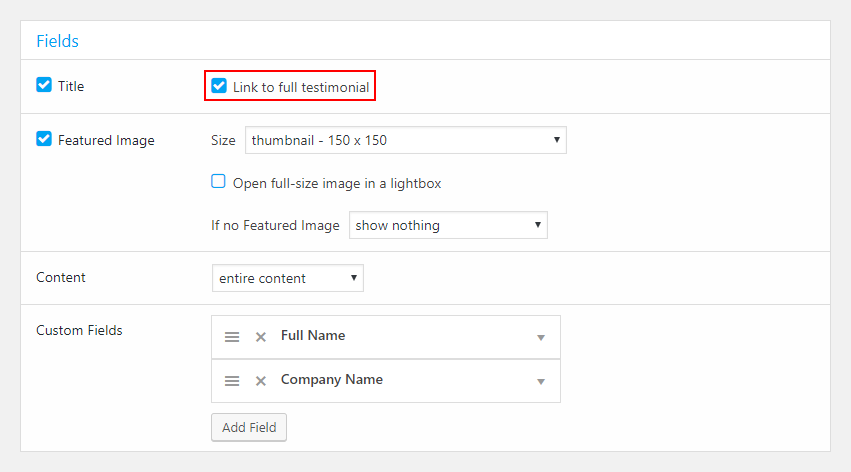Select the Company Name field row label
The width and height of the screenshot is (851, 472).
pos(332,379)
